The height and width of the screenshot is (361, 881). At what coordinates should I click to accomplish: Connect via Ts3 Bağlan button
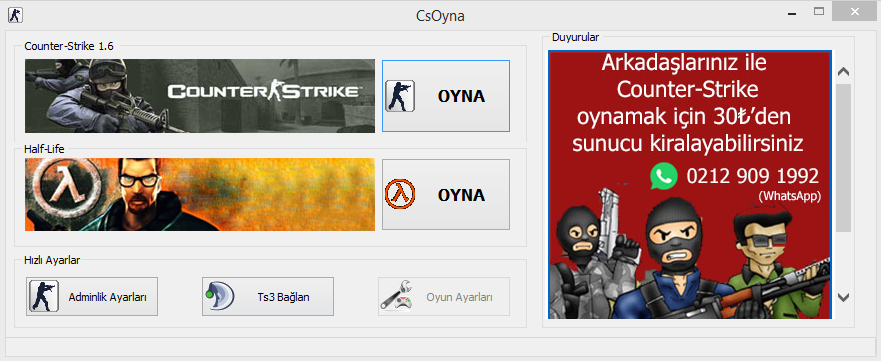click(267, 296)
